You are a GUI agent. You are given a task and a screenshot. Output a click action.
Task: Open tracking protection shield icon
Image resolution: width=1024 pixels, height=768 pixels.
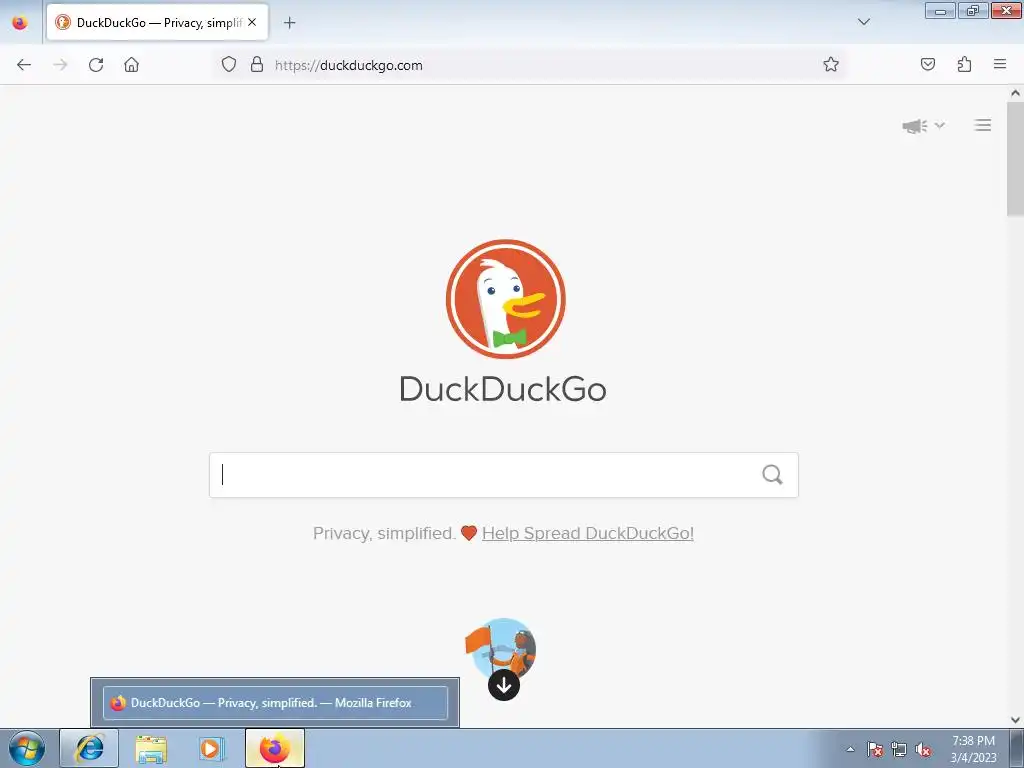pyautogui.click(x=229, y=65)
